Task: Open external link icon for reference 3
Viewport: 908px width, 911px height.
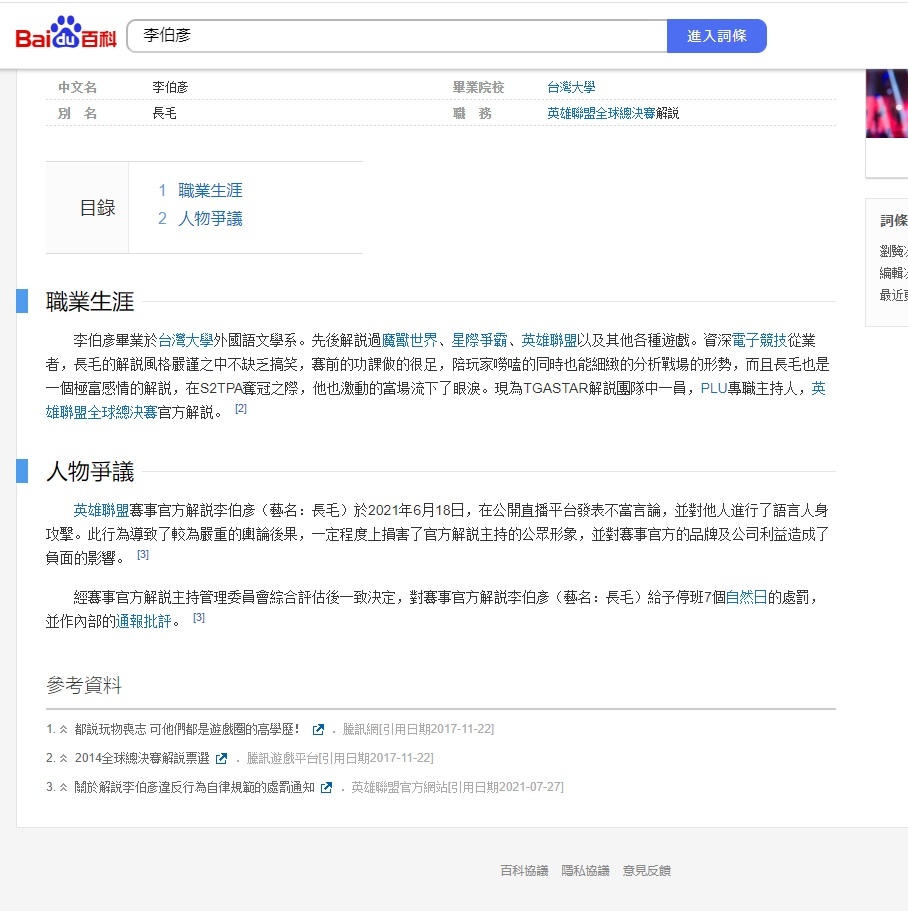Action: (x=326, y=788)
